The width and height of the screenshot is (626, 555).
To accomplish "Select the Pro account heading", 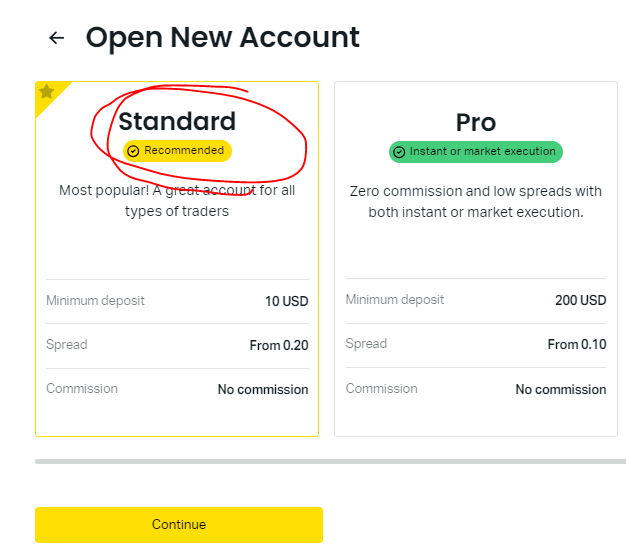I will pos(476,122).
